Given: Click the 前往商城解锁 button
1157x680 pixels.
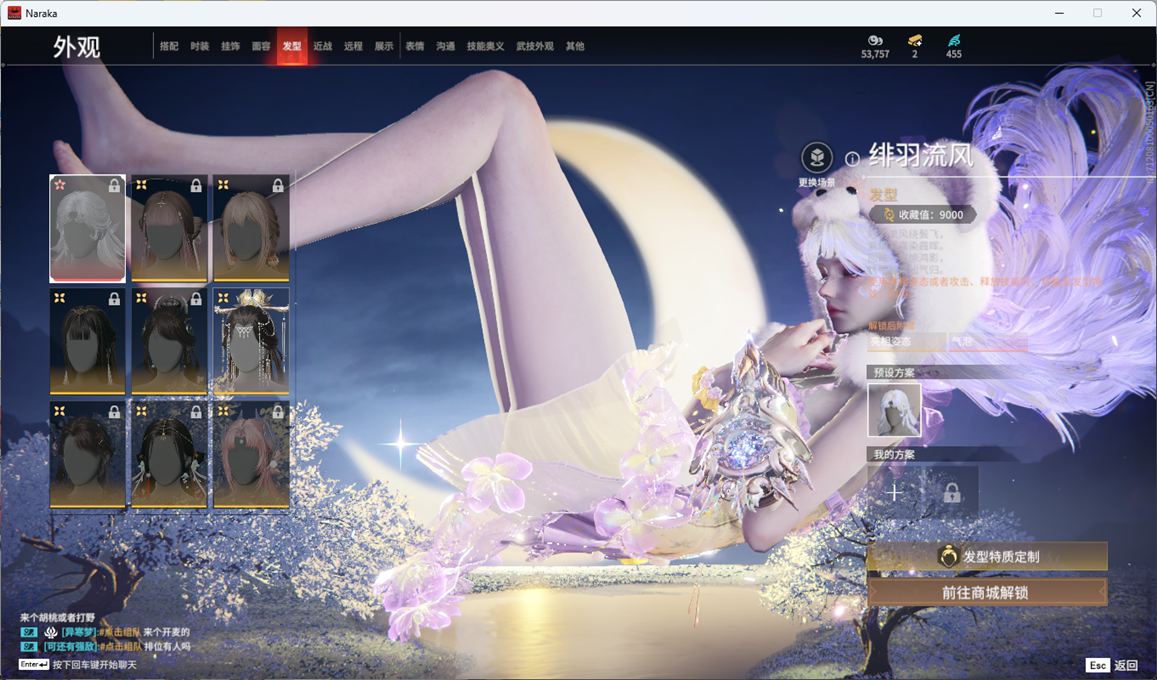Looking at the screenshot, I should tap(987, 592).
